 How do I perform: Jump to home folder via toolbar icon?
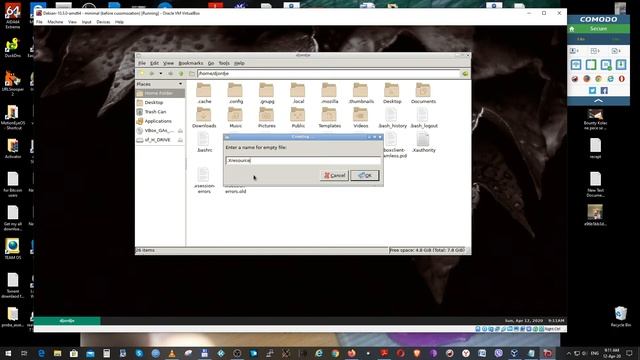pos(191,74)
